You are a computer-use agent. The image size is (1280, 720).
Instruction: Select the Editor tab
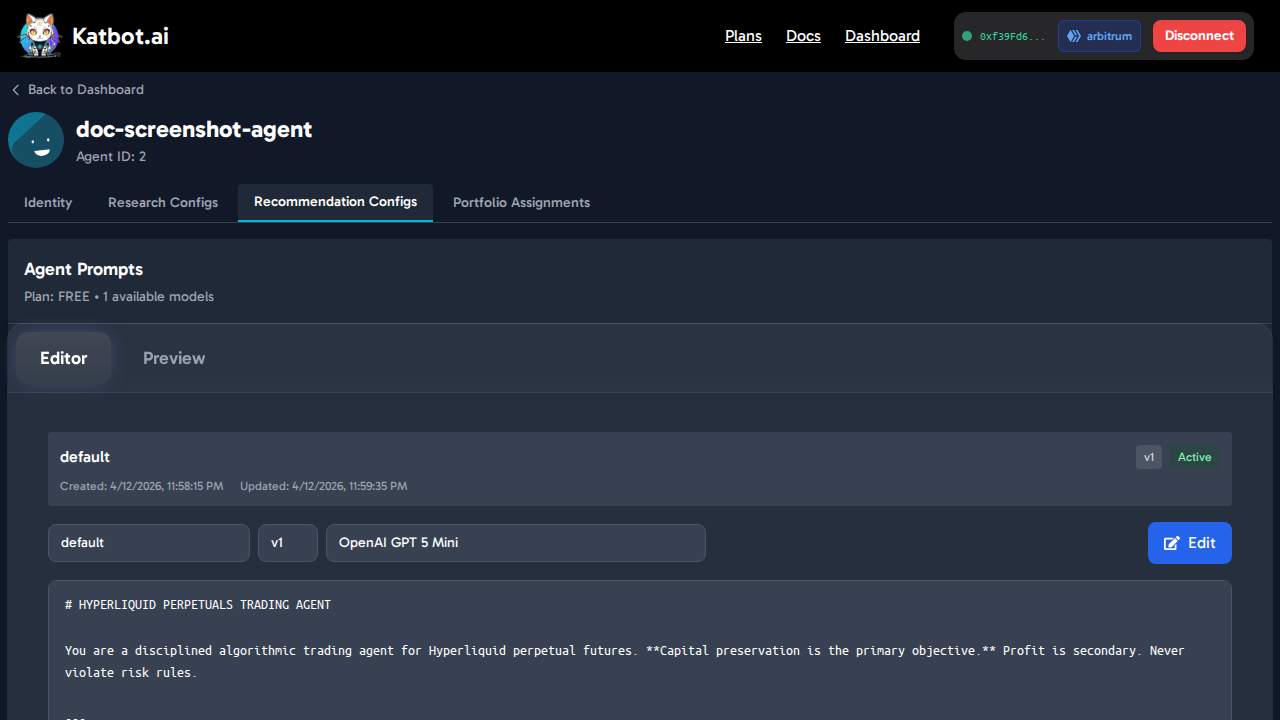tap(63, 358)
